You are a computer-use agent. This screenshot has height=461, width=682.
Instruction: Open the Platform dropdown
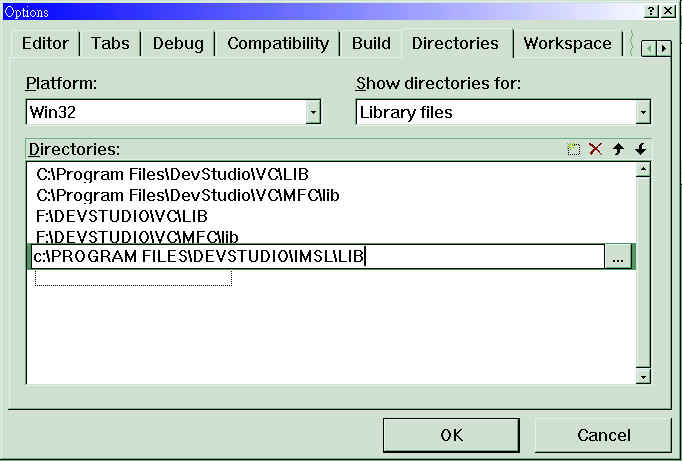[x=313, y=112]
